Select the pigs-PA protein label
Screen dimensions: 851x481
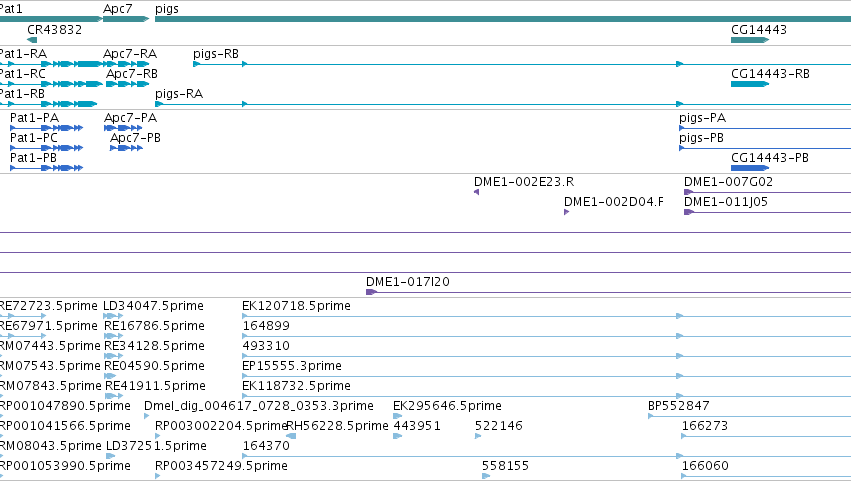pyautogui.click(x=702, y=118)
